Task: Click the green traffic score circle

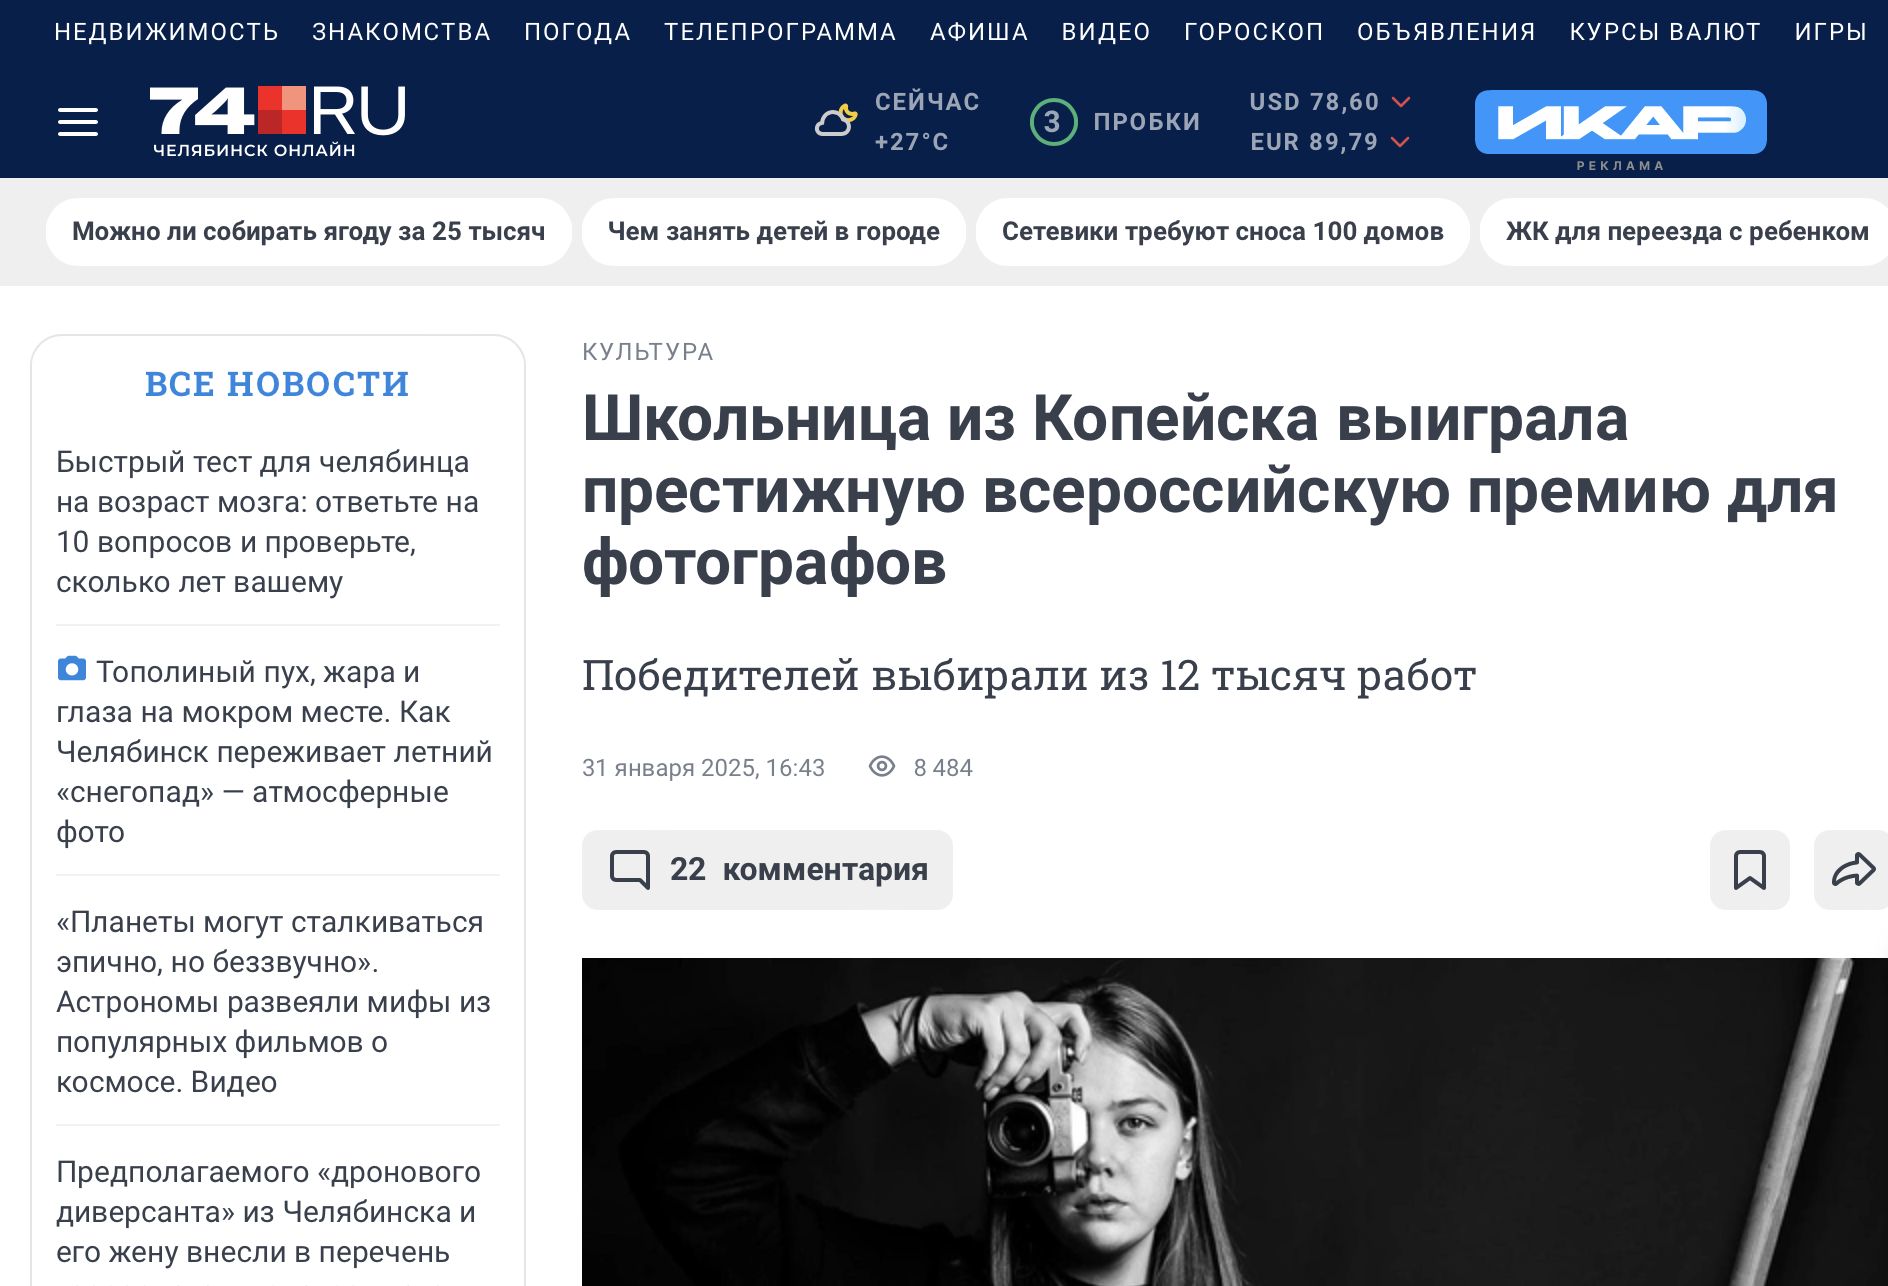Action: (x=1053, y=122)
